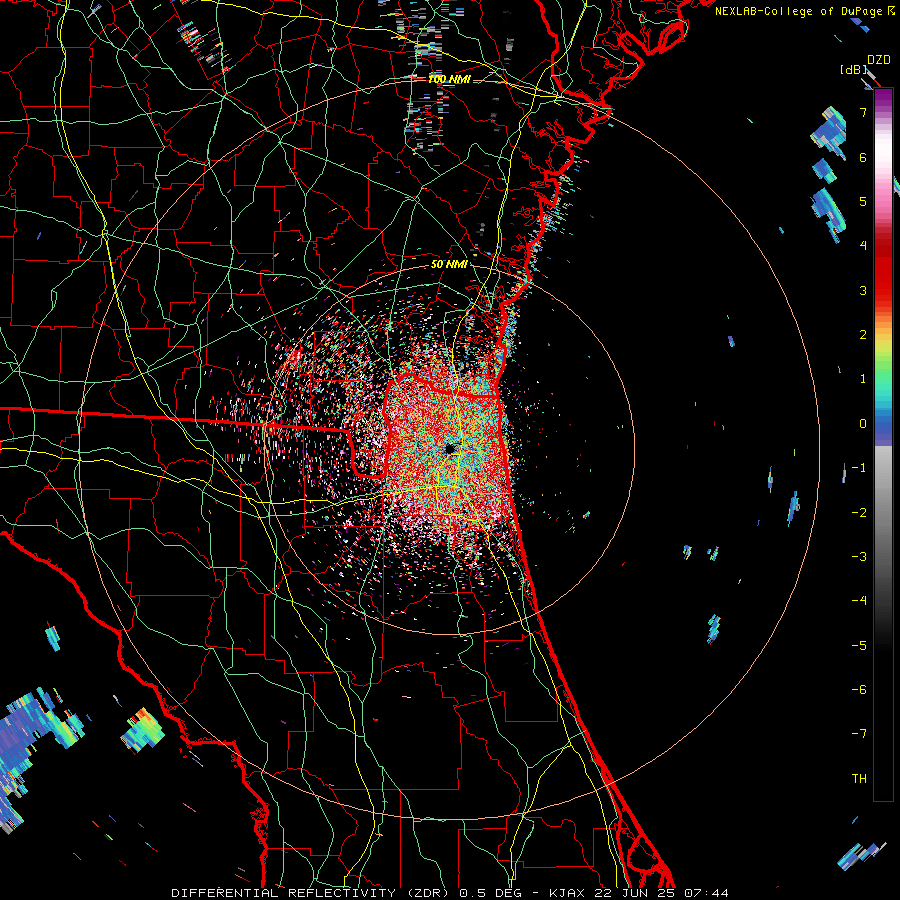Click the '100 NMI' range ring label

[x=449, y=79]
